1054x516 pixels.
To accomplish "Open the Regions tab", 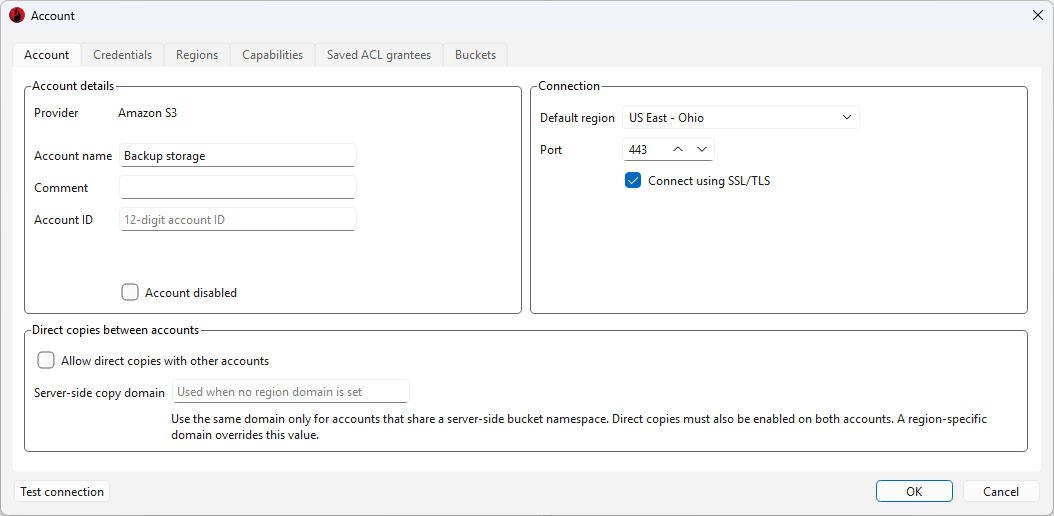I will pyautogui.click(x=197, y=55).
